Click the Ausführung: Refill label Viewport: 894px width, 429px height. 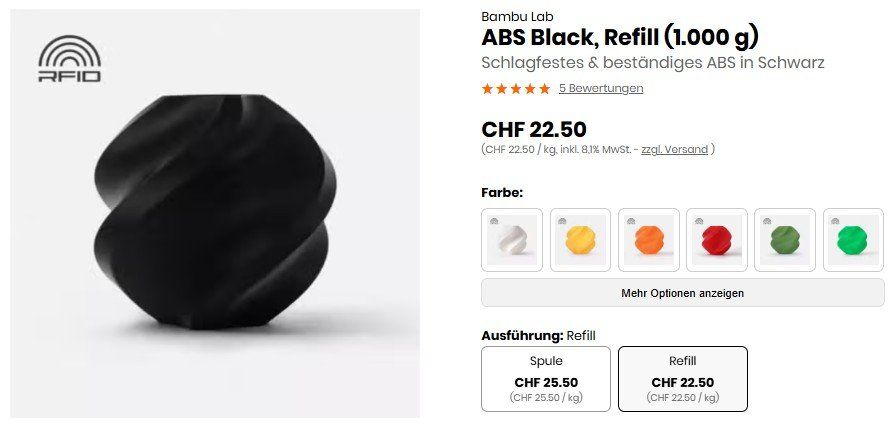[538, 335]
